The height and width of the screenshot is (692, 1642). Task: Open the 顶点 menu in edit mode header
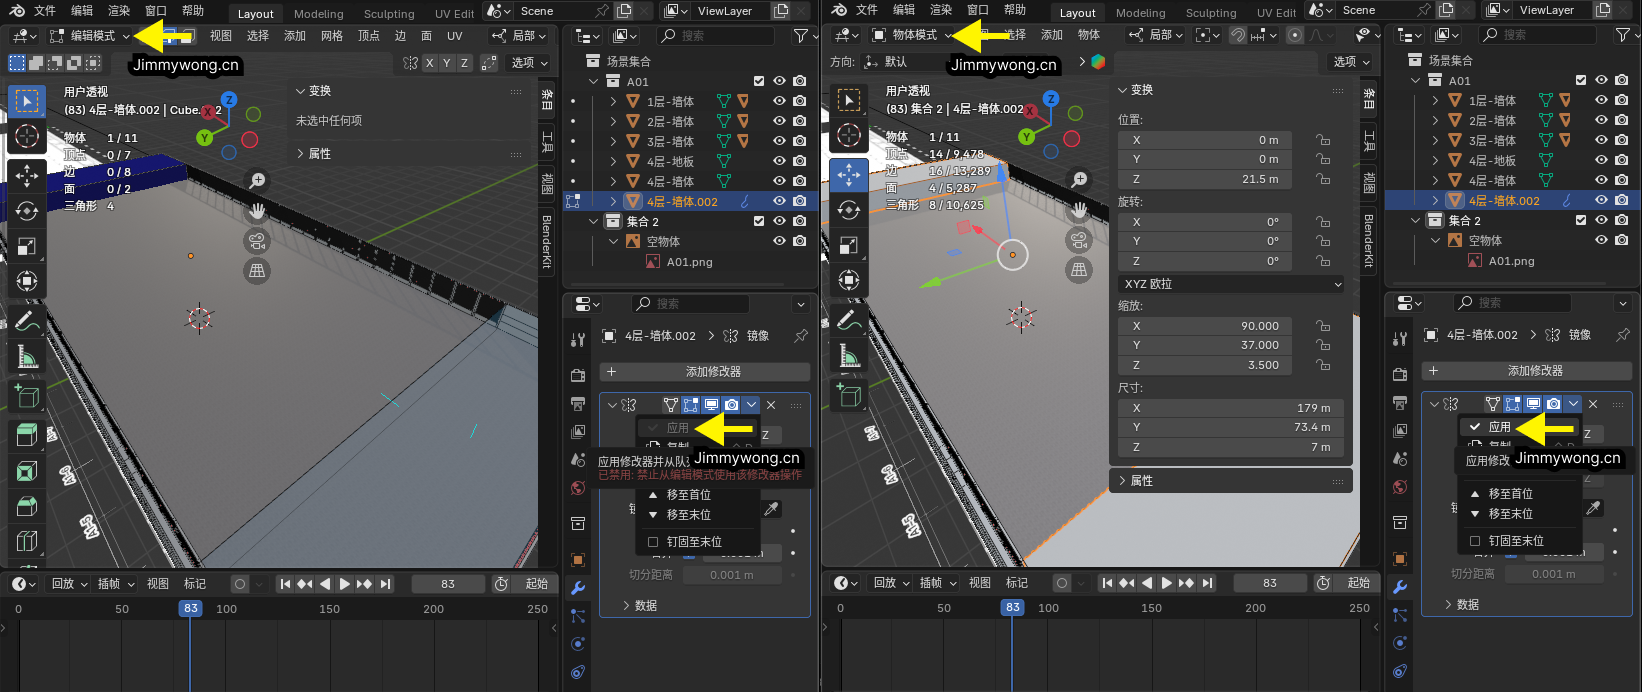click(x=369, y=35)
